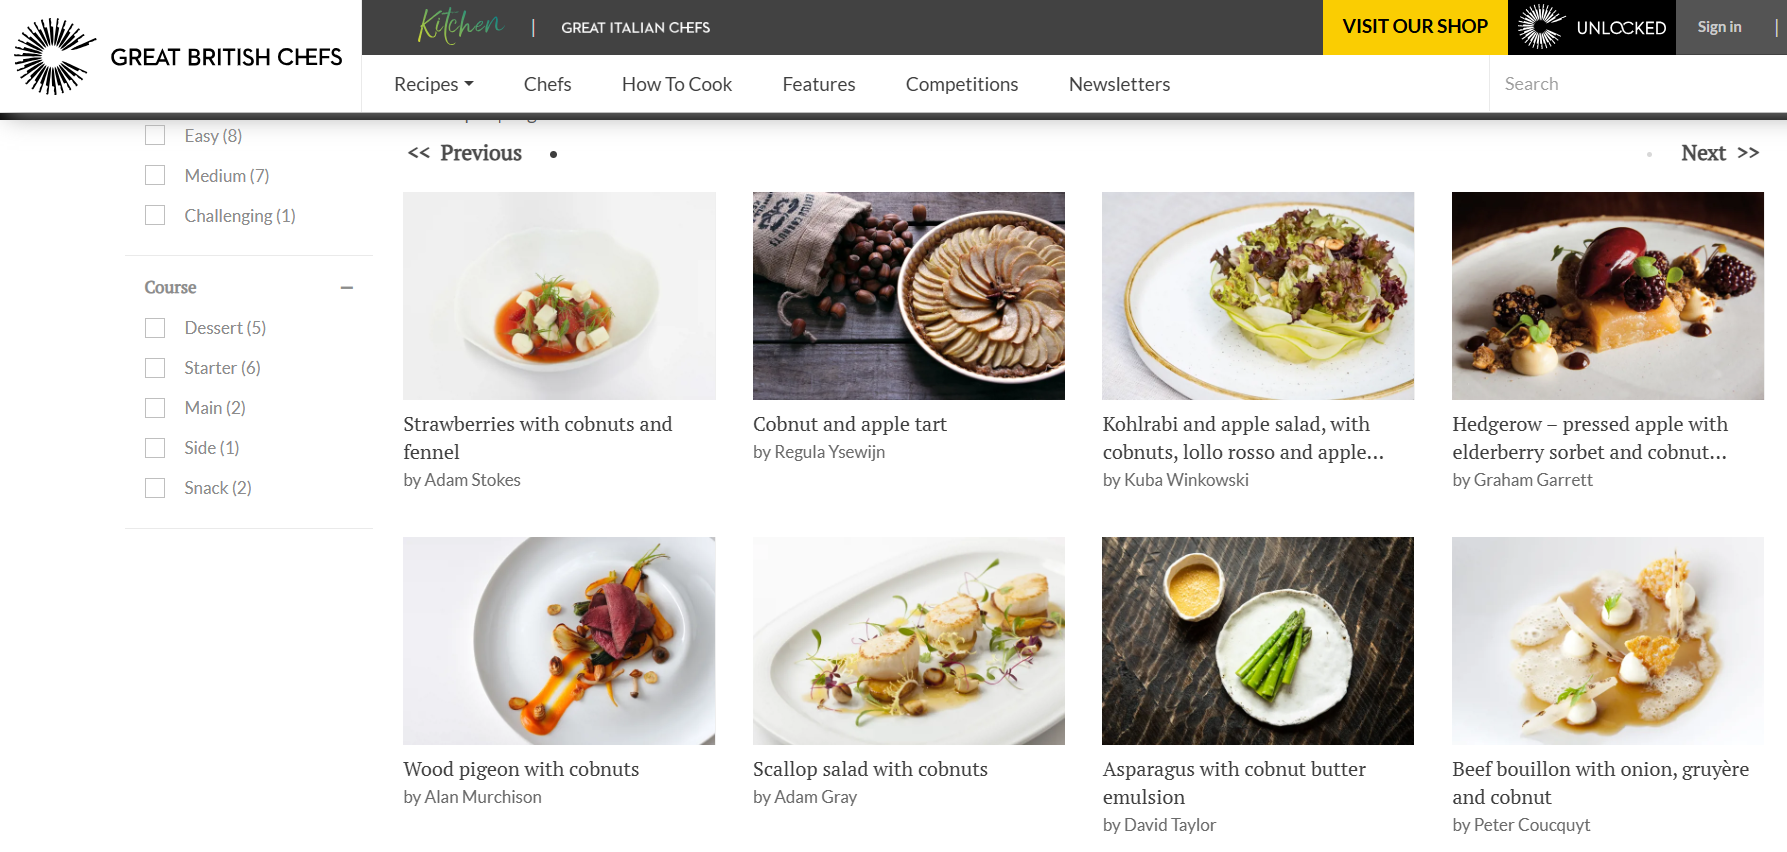Viewport: 1787px width, 852px height.
Task: Select the dark carousel dot beside Previous
Action: tap(553, 154)
